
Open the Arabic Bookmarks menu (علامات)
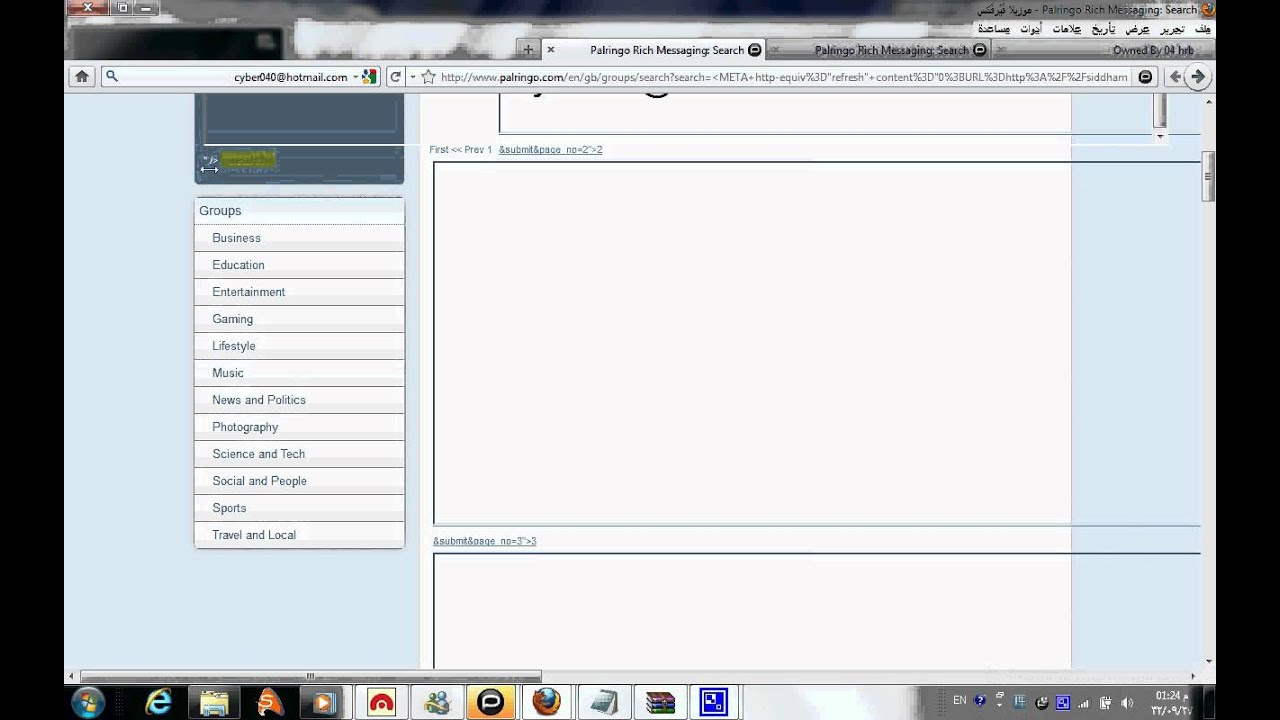[x=1067, y=29]
